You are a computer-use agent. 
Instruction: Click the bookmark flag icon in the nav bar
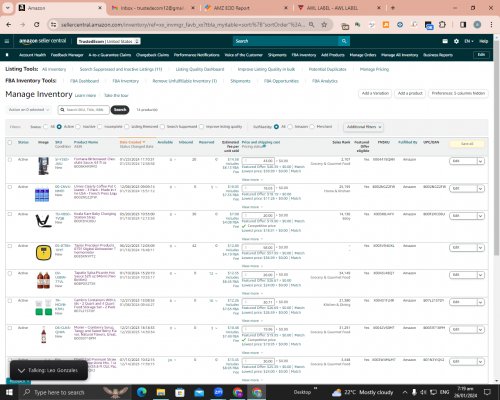click(7, 55)
